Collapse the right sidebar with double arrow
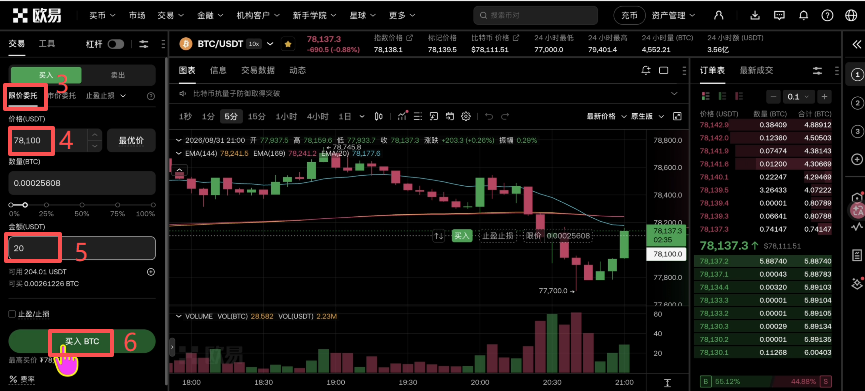The image size is (865, 391). coord(856,44)
